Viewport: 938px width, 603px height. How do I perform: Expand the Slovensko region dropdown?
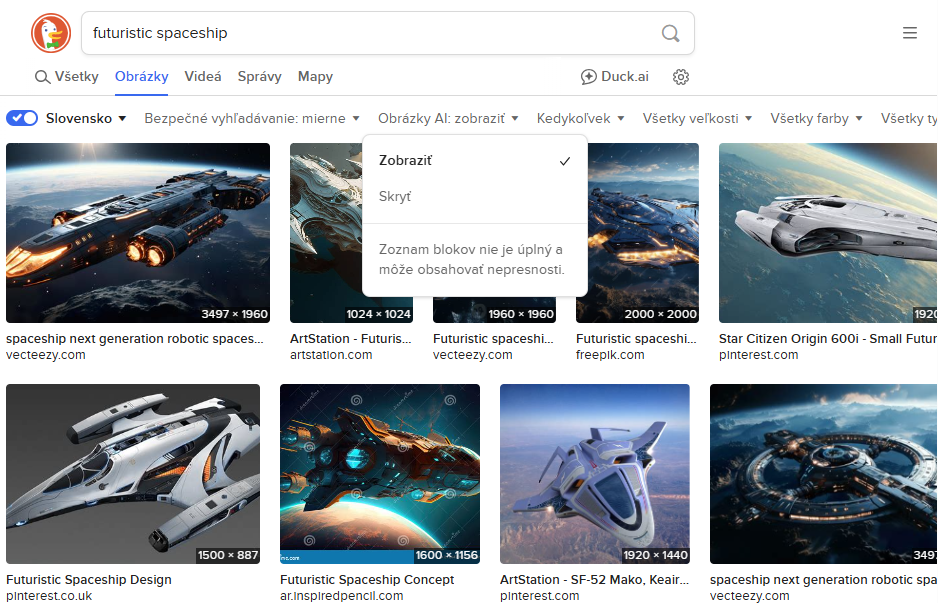[x=86, y=118]
